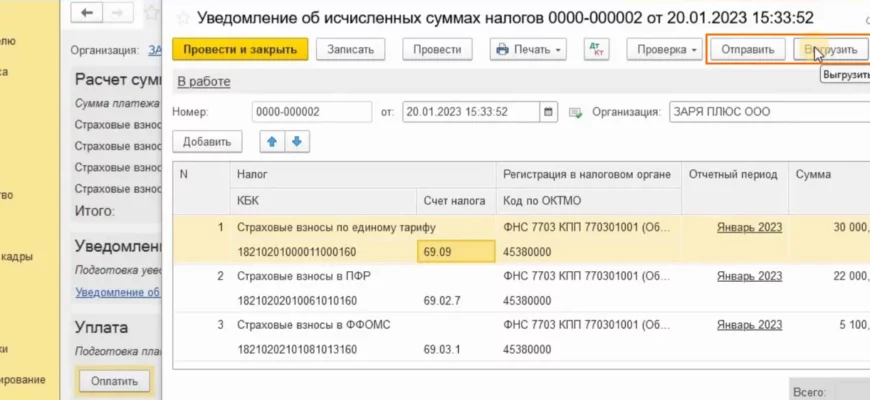The width and height of the screenshot is (870, 400).
Task: Click the Выгрузить button
Action: point(831,49)
